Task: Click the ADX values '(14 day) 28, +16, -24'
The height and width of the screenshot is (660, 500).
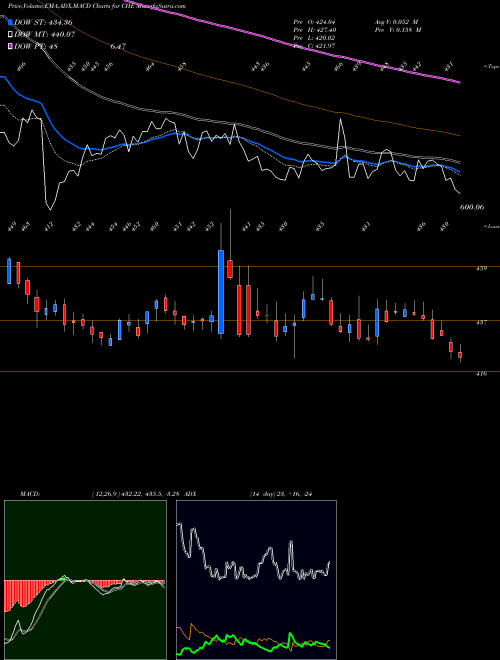Action: point(281,494)
